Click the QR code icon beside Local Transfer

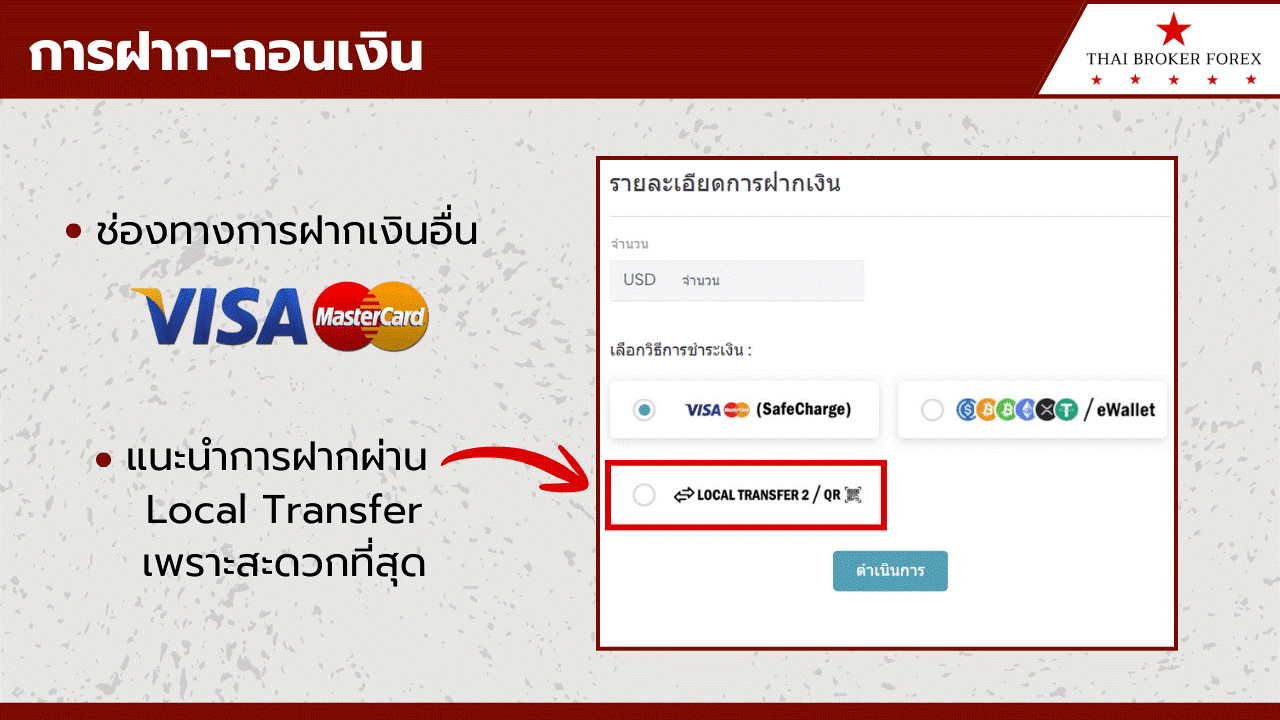(x=853, y=494)
